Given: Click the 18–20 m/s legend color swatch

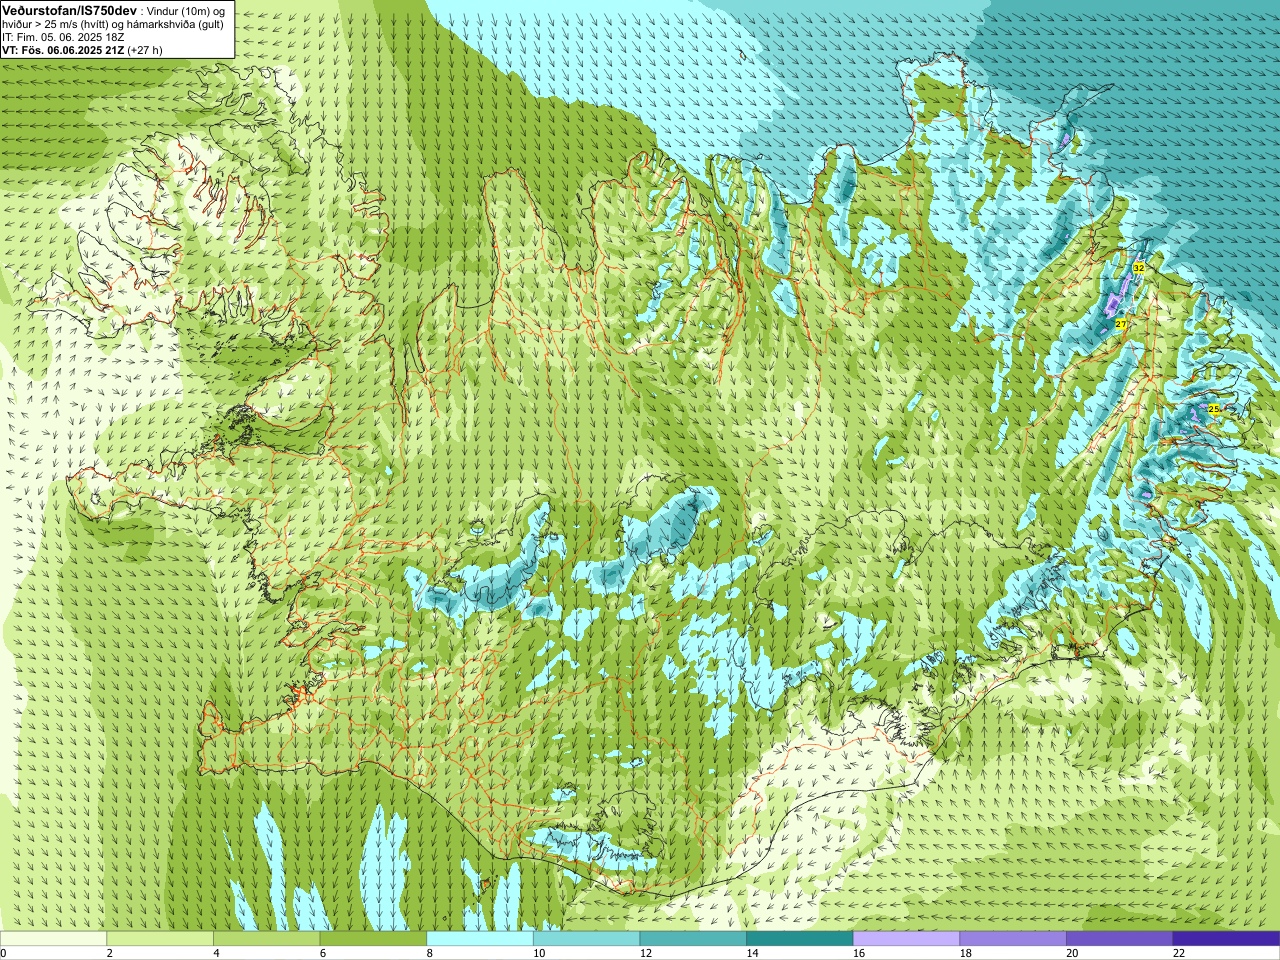Looking at the screenshot, I should coord(1013,939).
